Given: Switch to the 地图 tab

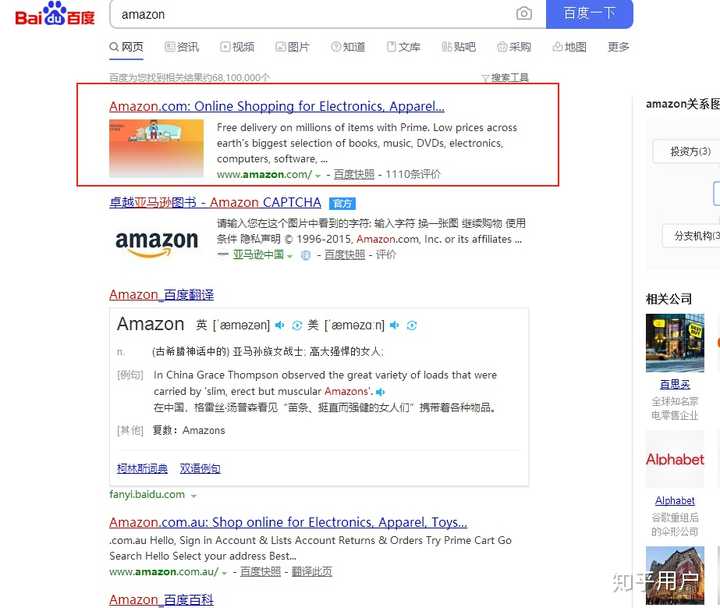Looking at the screenshot, I should click(569, 47).
